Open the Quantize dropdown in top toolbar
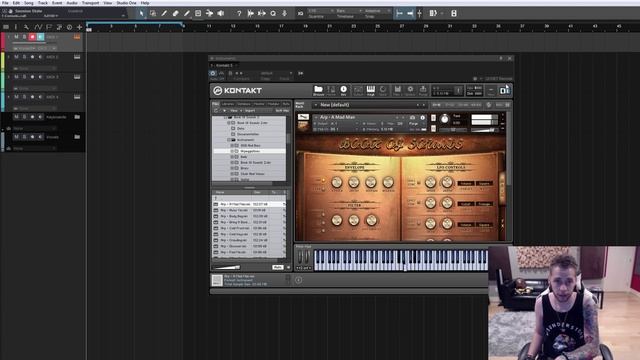 (x=322, y=11)
